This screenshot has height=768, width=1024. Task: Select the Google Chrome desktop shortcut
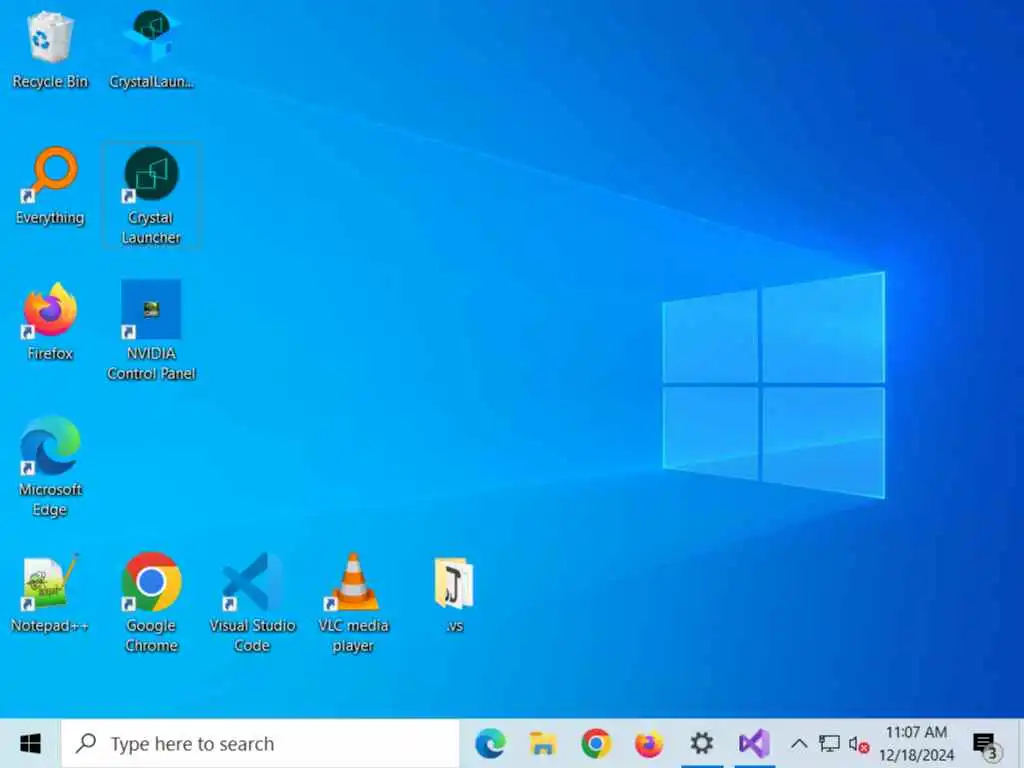click(151, 602)
